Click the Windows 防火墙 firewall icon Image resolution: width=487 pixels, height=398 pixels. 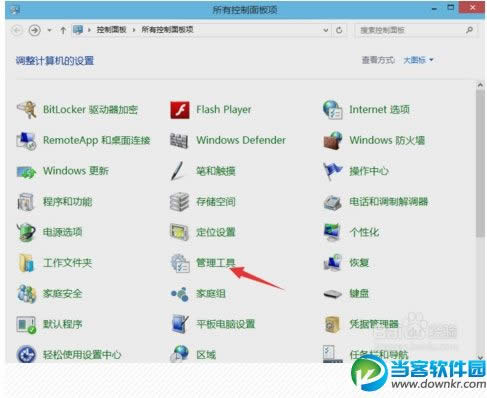333,140
